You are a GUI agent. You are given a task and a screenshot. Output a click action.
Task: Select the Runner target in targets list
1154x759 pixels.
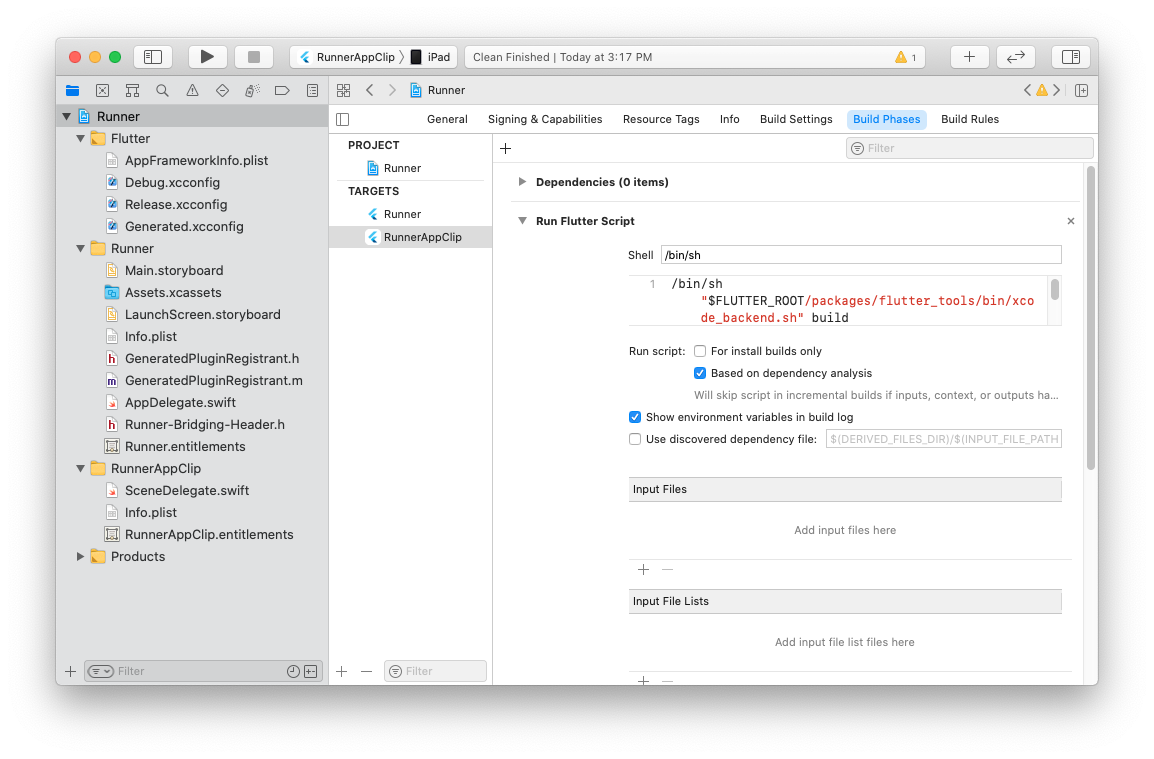[402, 214]
